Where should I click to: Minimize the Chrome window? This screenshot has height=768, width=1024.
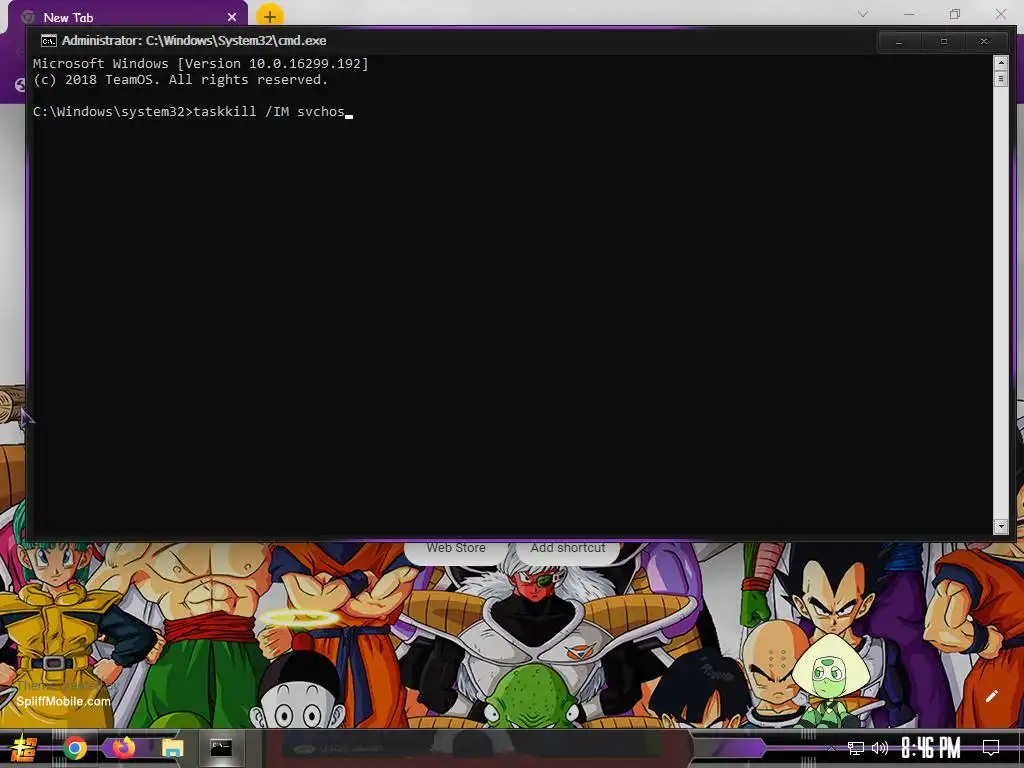tap(908, 14)
